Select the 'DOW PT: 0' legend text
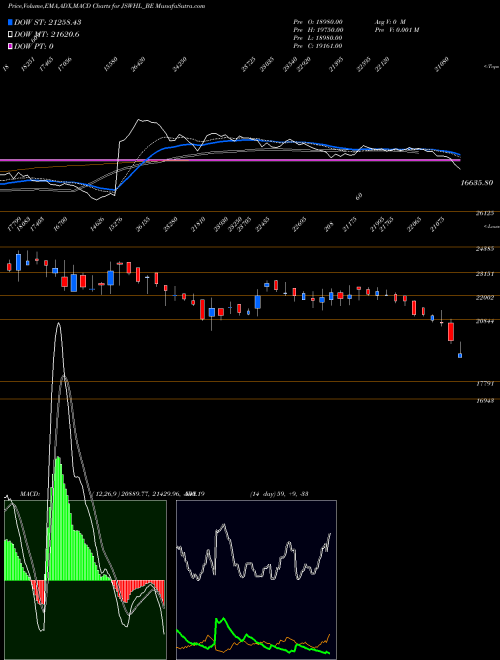 point(34,46)
